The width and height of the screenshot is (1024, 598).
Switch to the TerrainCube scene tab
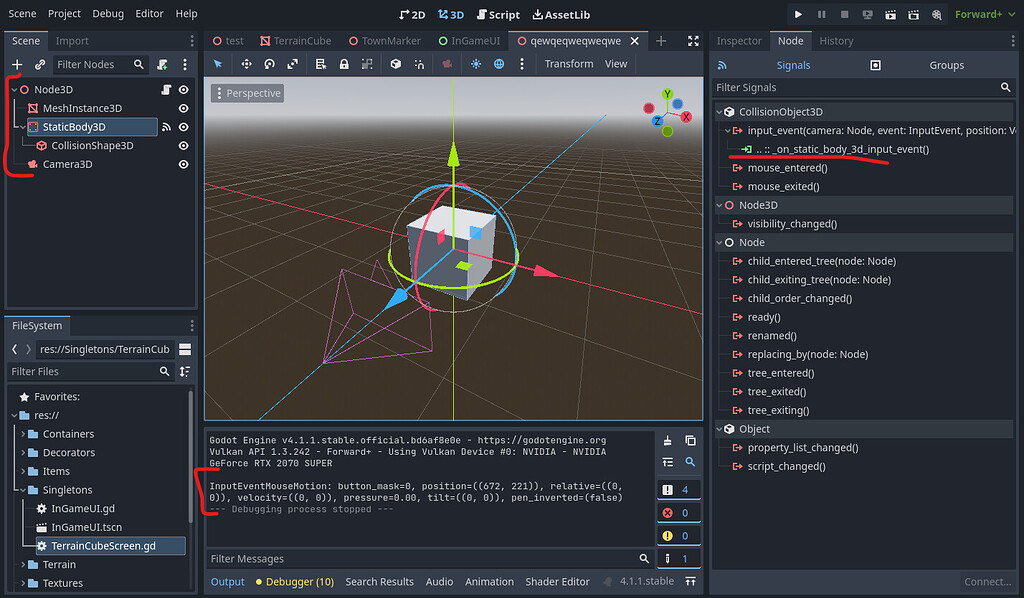[300, 41]
